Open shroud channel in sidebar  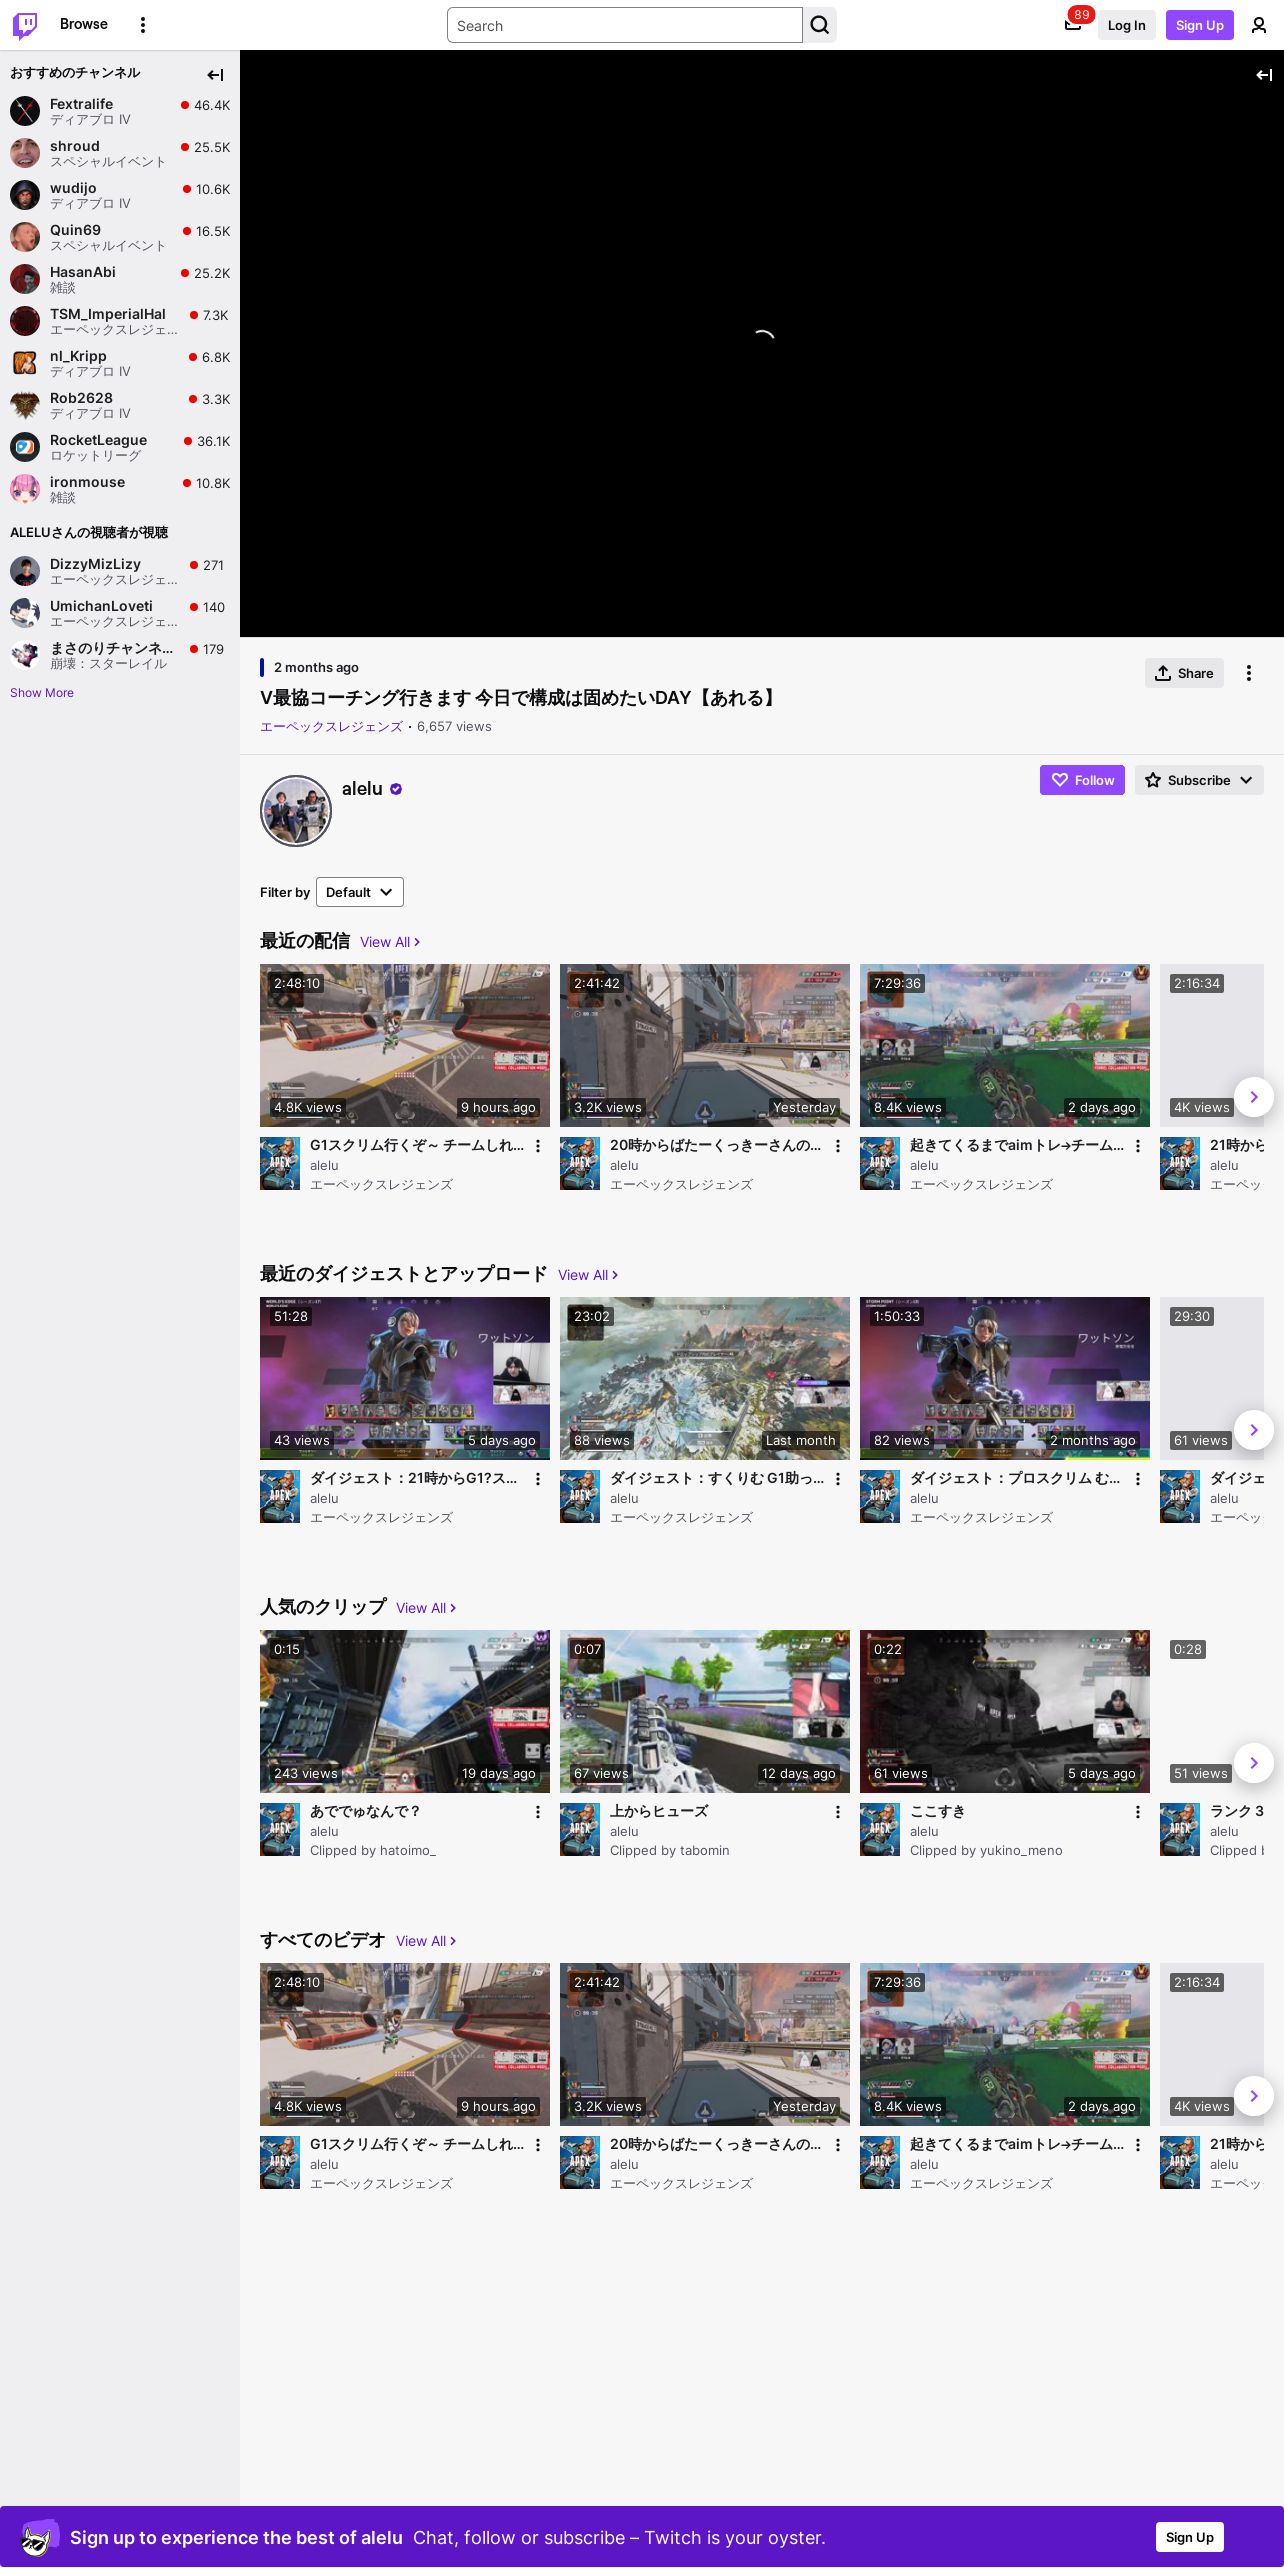[x=120, y=153]
